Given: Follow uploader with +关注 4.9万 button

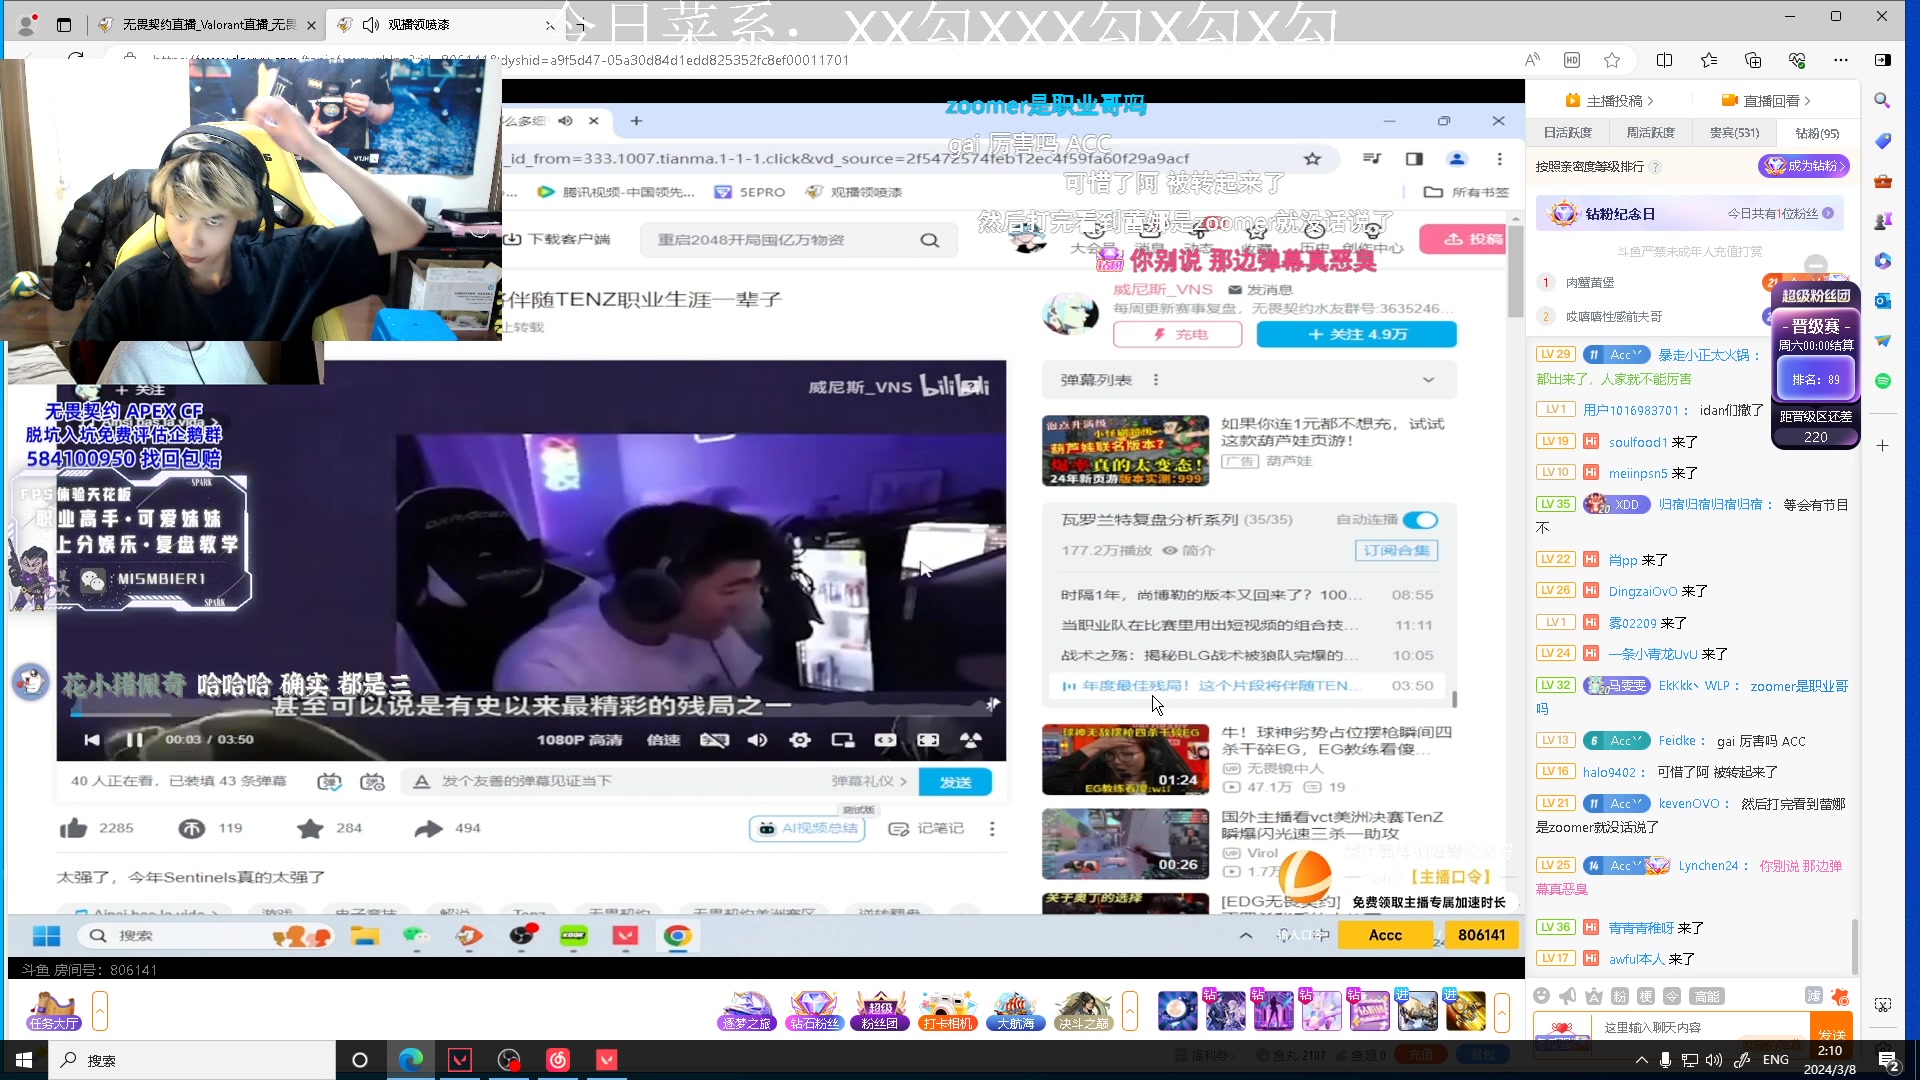Looking at the screenshot, I should 1356,335.
